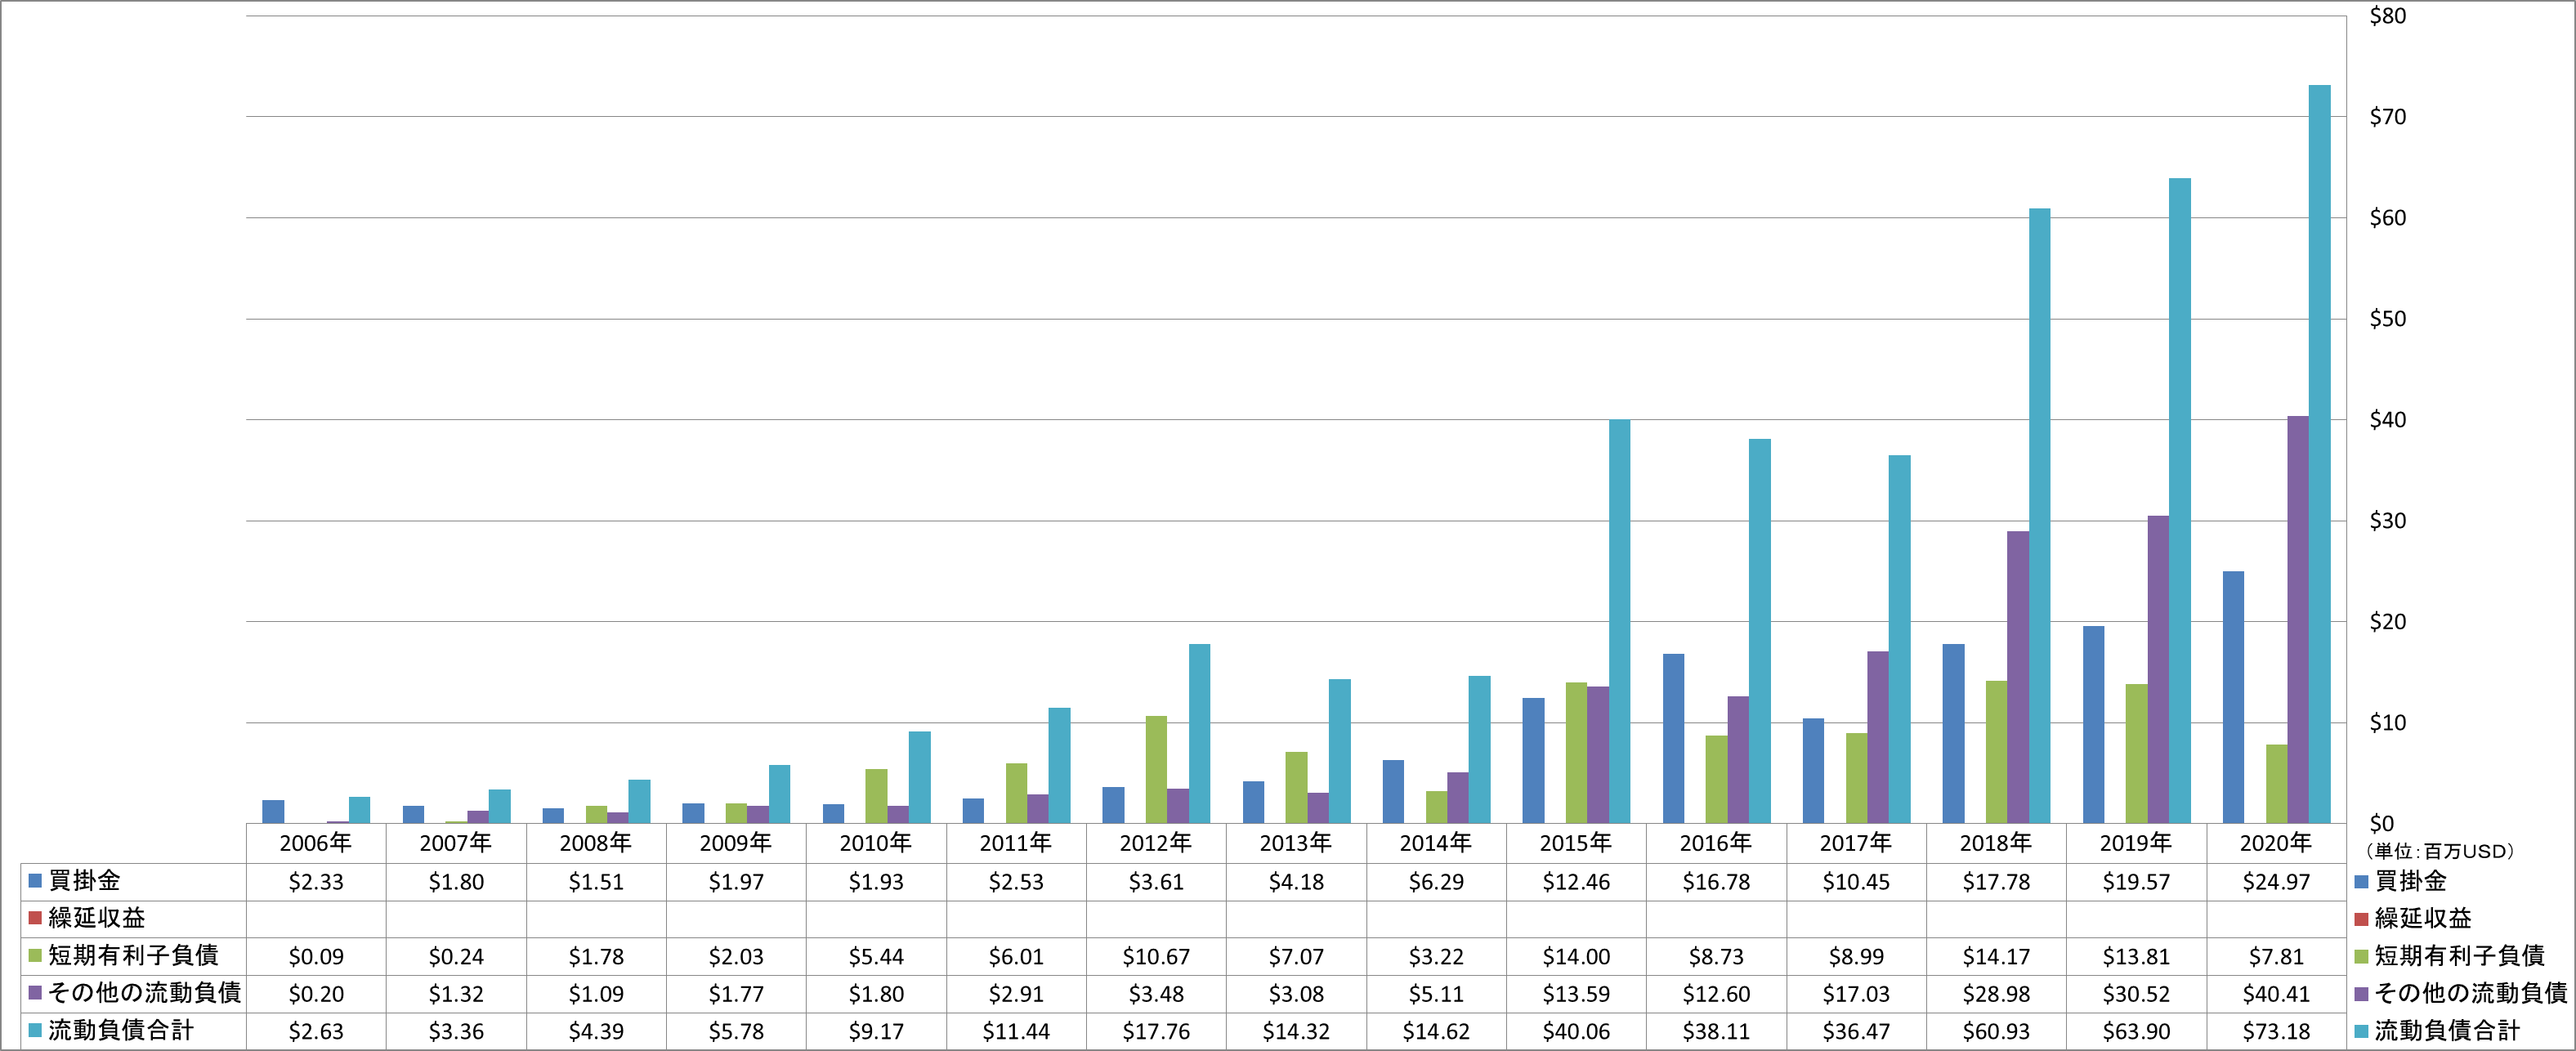
Task: Click the green 短期有利子負債 swatch in data table
Action: click(x=35, y=956)
